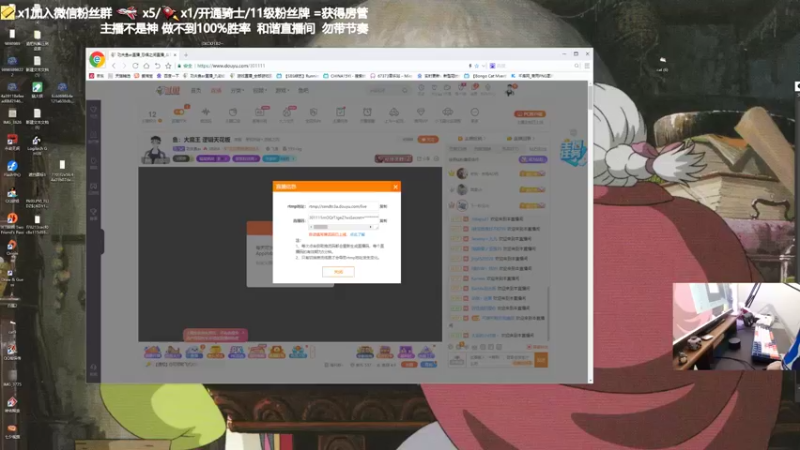The height and width of the screenshot is (450, 800).
Task: Click the orange follow button by room title
Action: click(428, 139)
